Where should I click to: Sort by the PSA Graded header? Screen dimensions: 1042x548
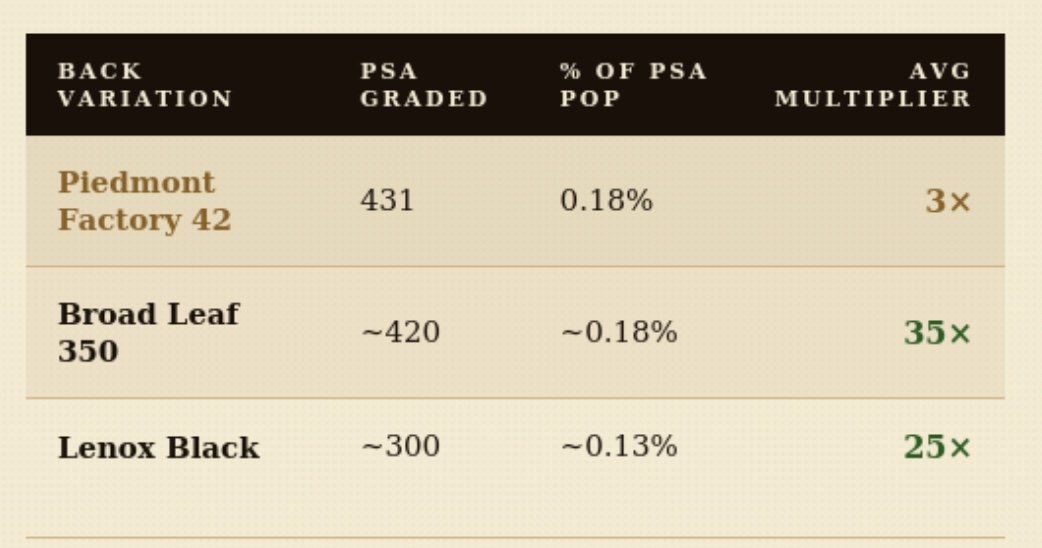pos(424,85)
